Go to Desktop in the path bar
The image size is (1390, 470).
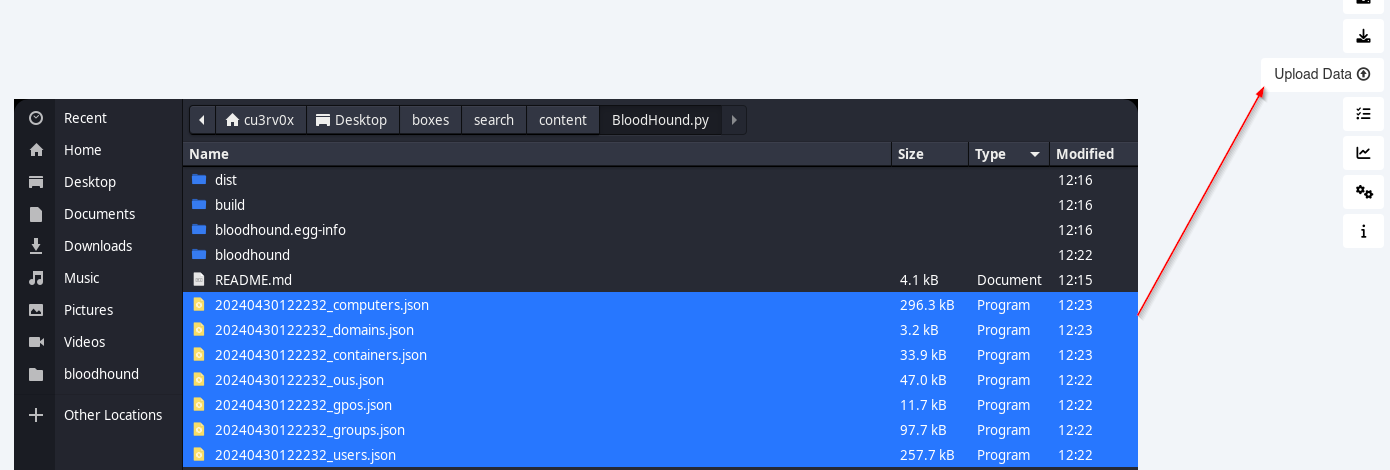click(x=353, y=120)
